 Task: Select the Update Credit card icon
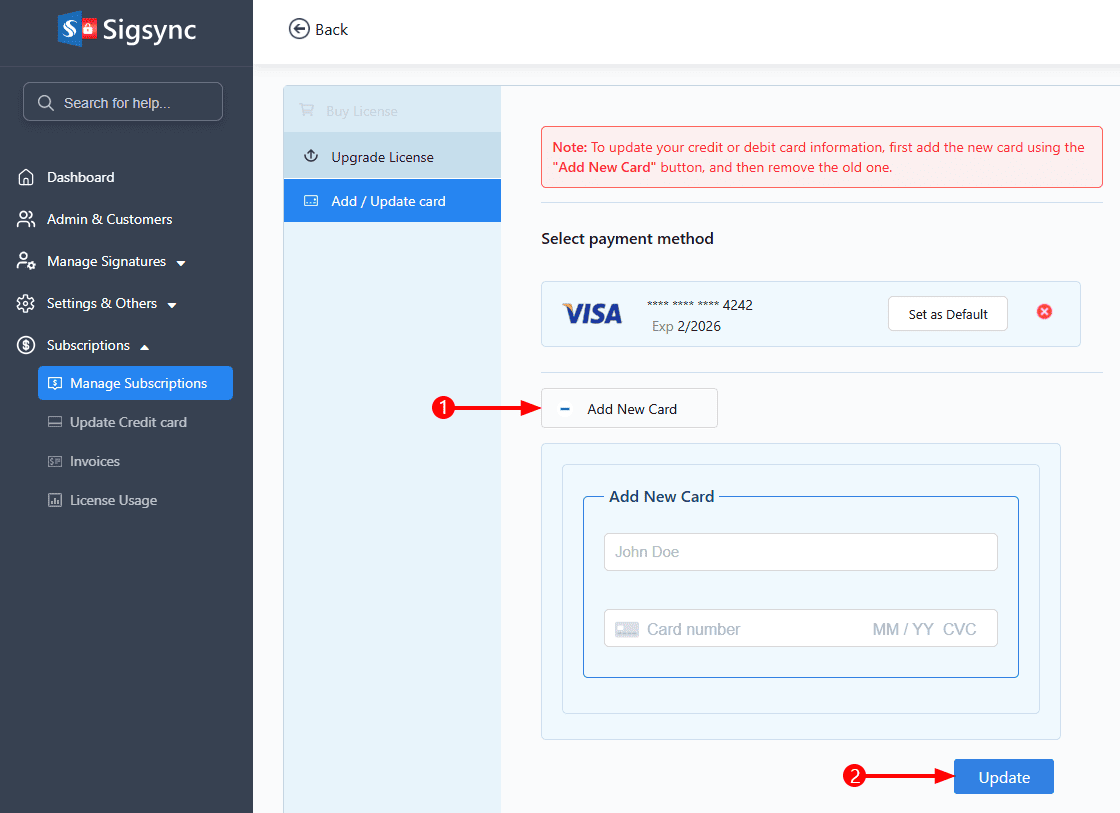55,422
